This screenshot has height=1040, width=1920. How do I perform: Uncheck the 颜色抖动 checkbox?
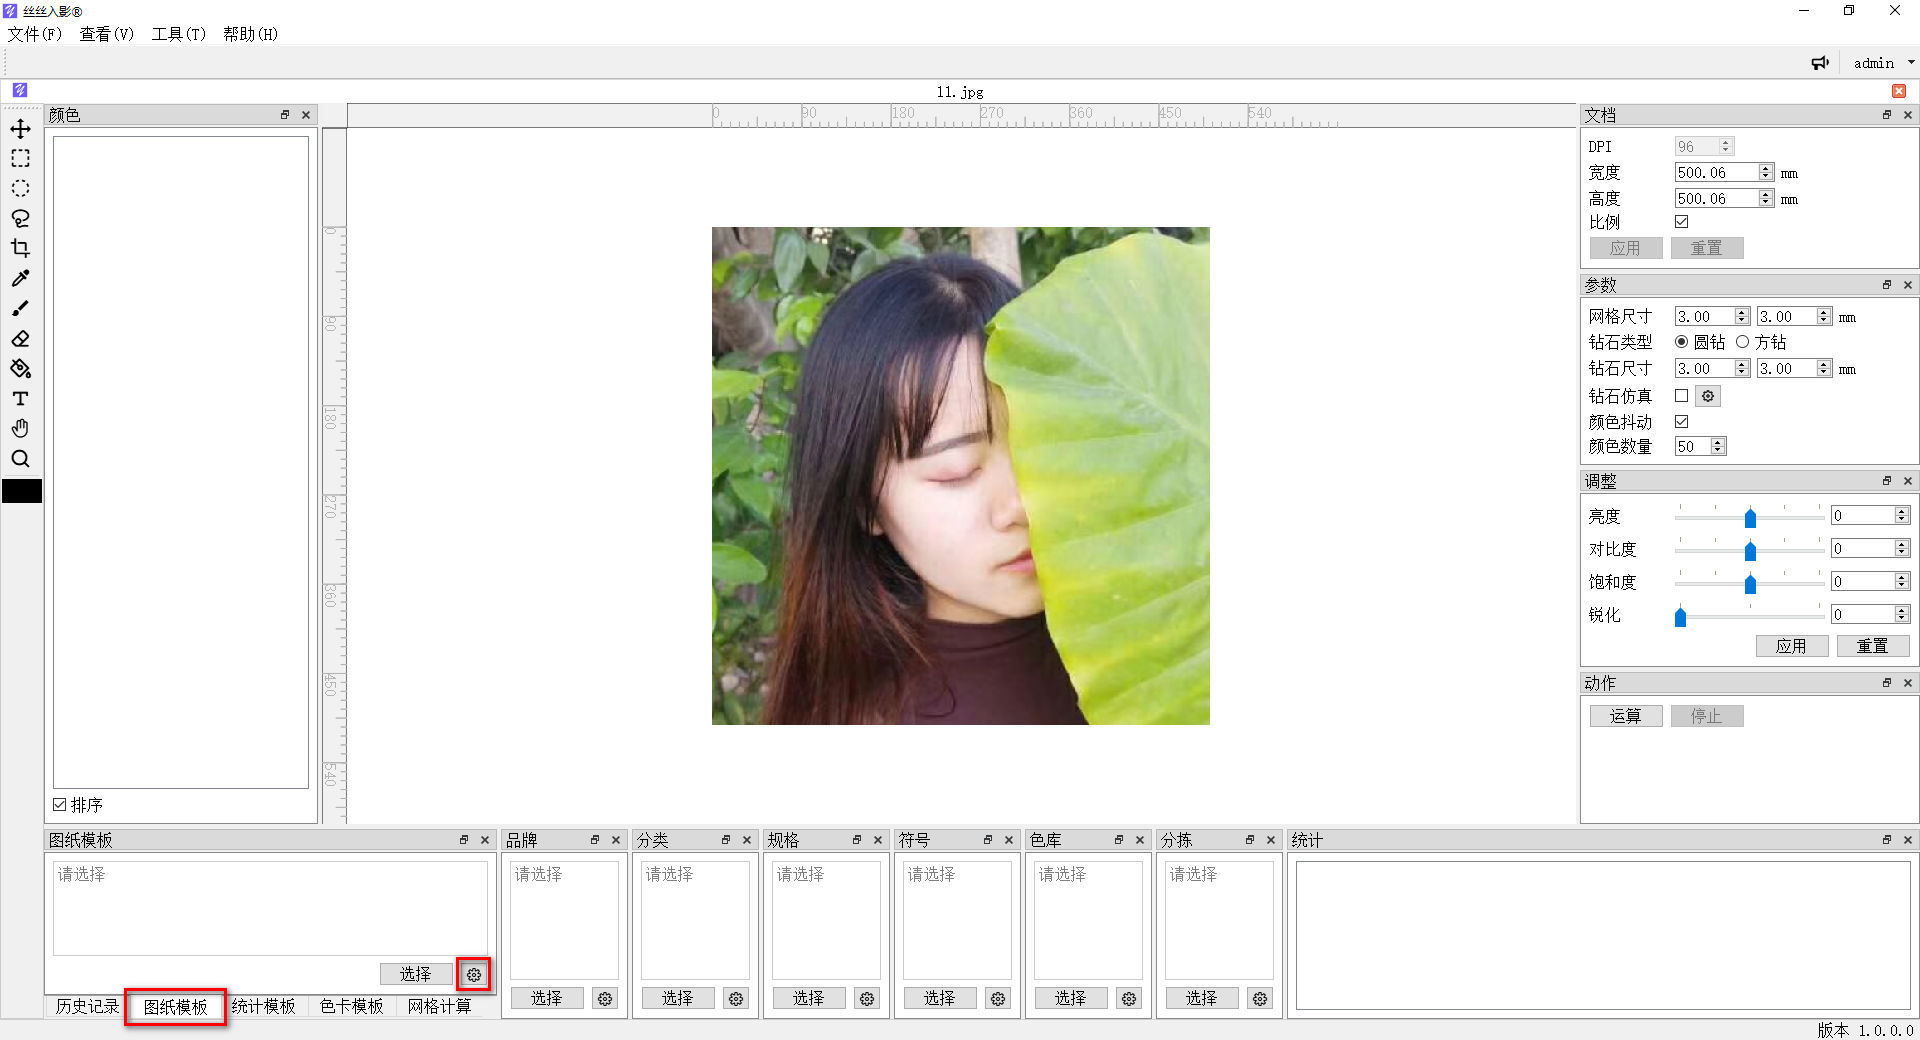1681,422
